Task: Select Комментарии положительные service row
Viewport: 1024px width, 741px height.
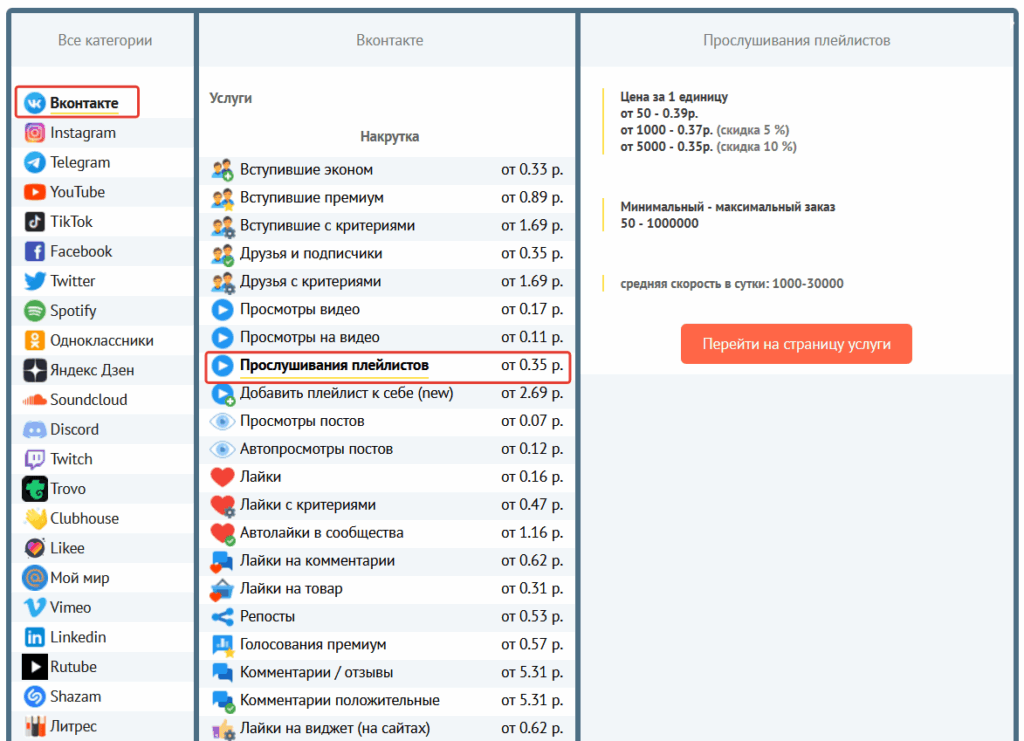Action: click(x=339, y=700)
